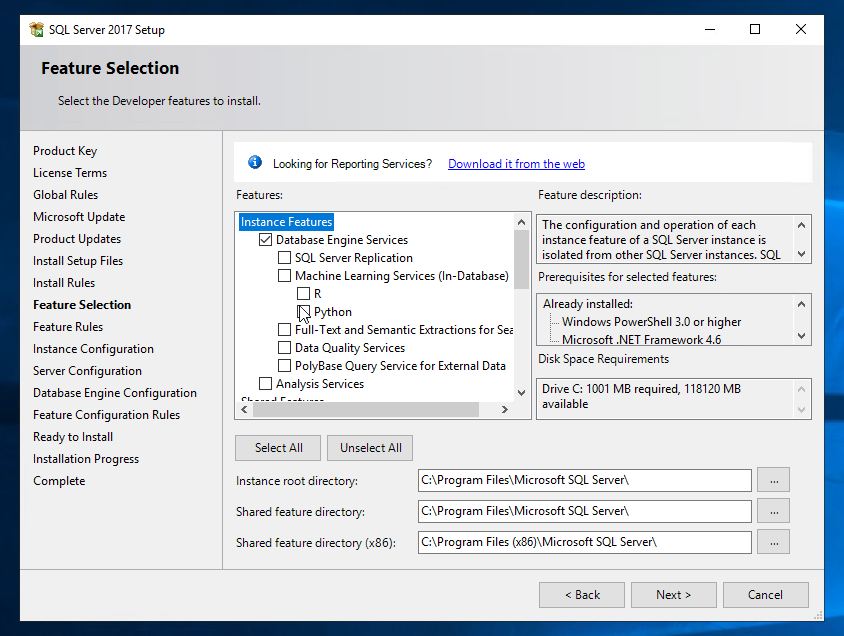Click features list scroll right arrow
This screenshot has height=636, width=844.
point(504,409)
